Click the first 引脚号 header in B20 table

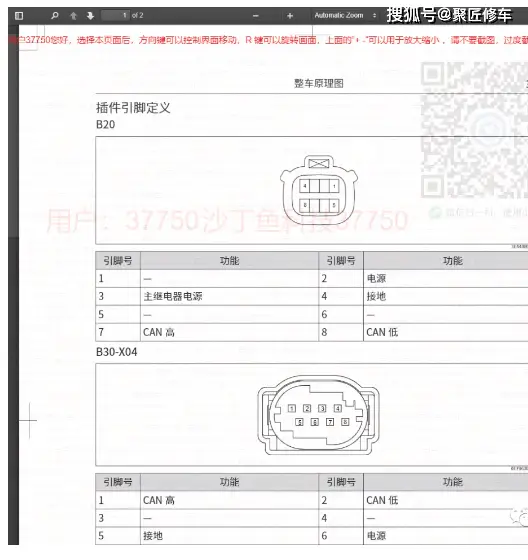(x=118, y=261)
